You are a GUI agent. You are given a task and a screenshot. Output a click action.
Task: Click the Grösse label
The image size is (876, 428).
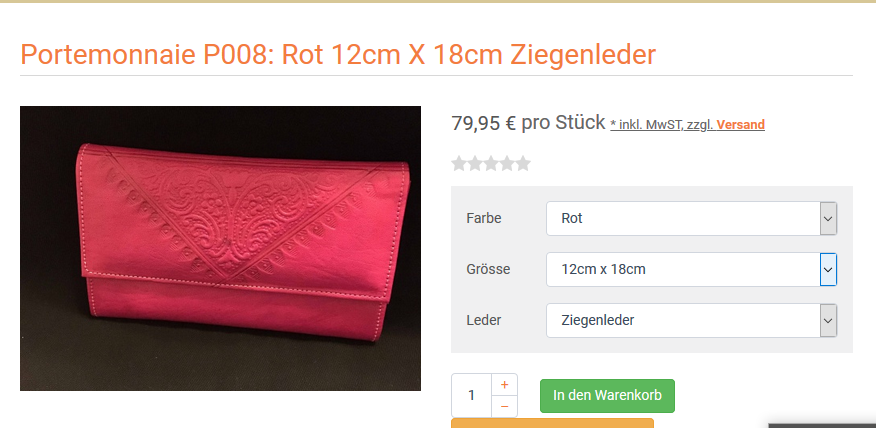tap(488, 269)
